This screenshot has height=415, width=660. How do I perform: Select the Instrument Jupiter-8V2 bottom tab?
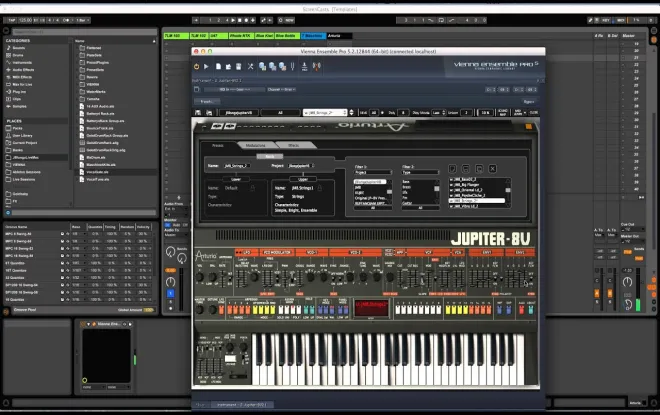point(242,405)
